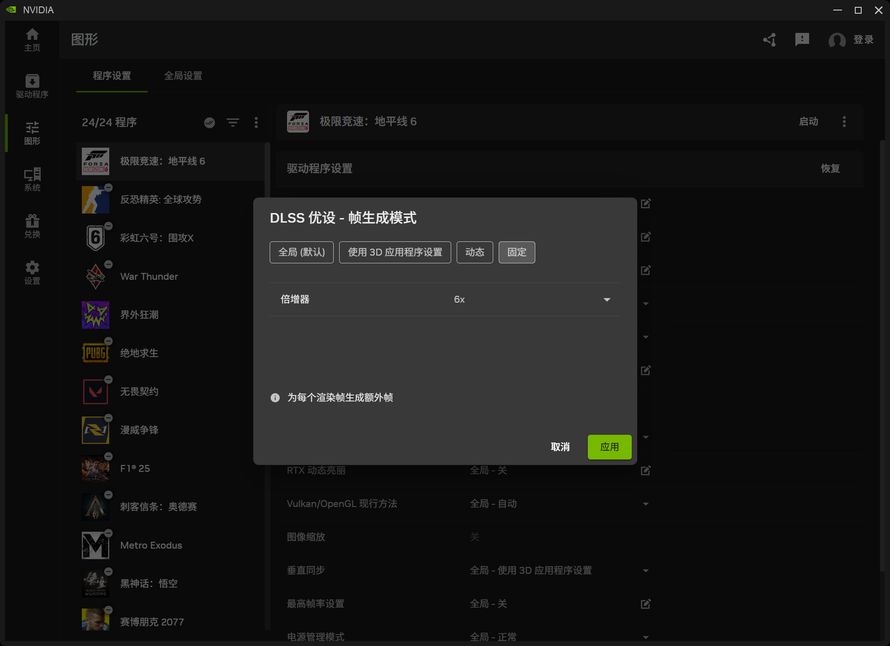Click the info icon beside 为每个渲染帧生成额外帧
Screen dimensions: 890x646
[x=275, y=397]
